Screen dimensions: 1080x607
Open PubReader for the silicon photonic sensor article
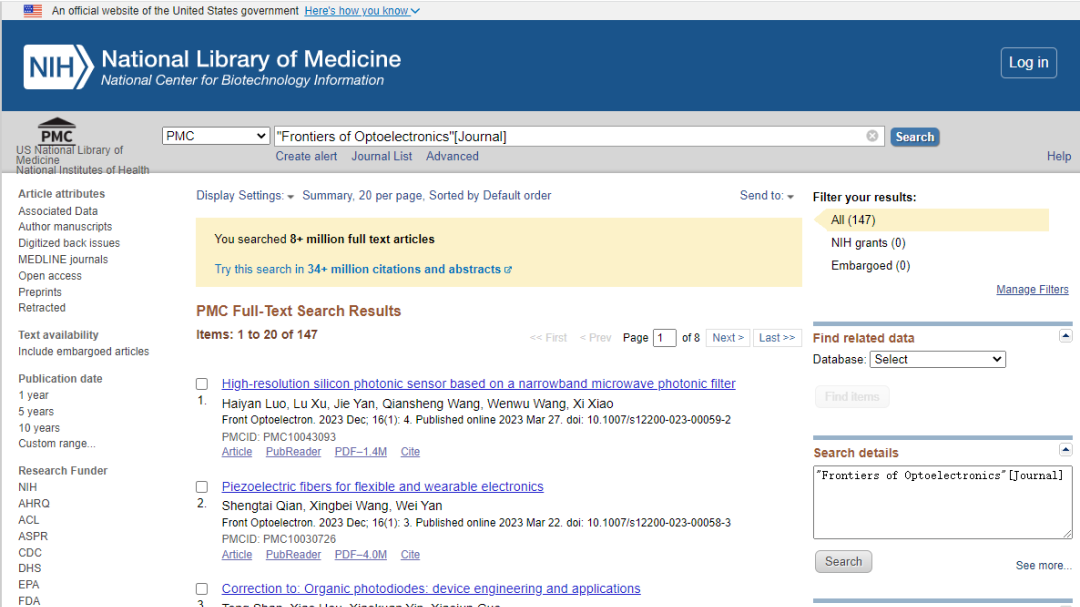pos(293,452)
